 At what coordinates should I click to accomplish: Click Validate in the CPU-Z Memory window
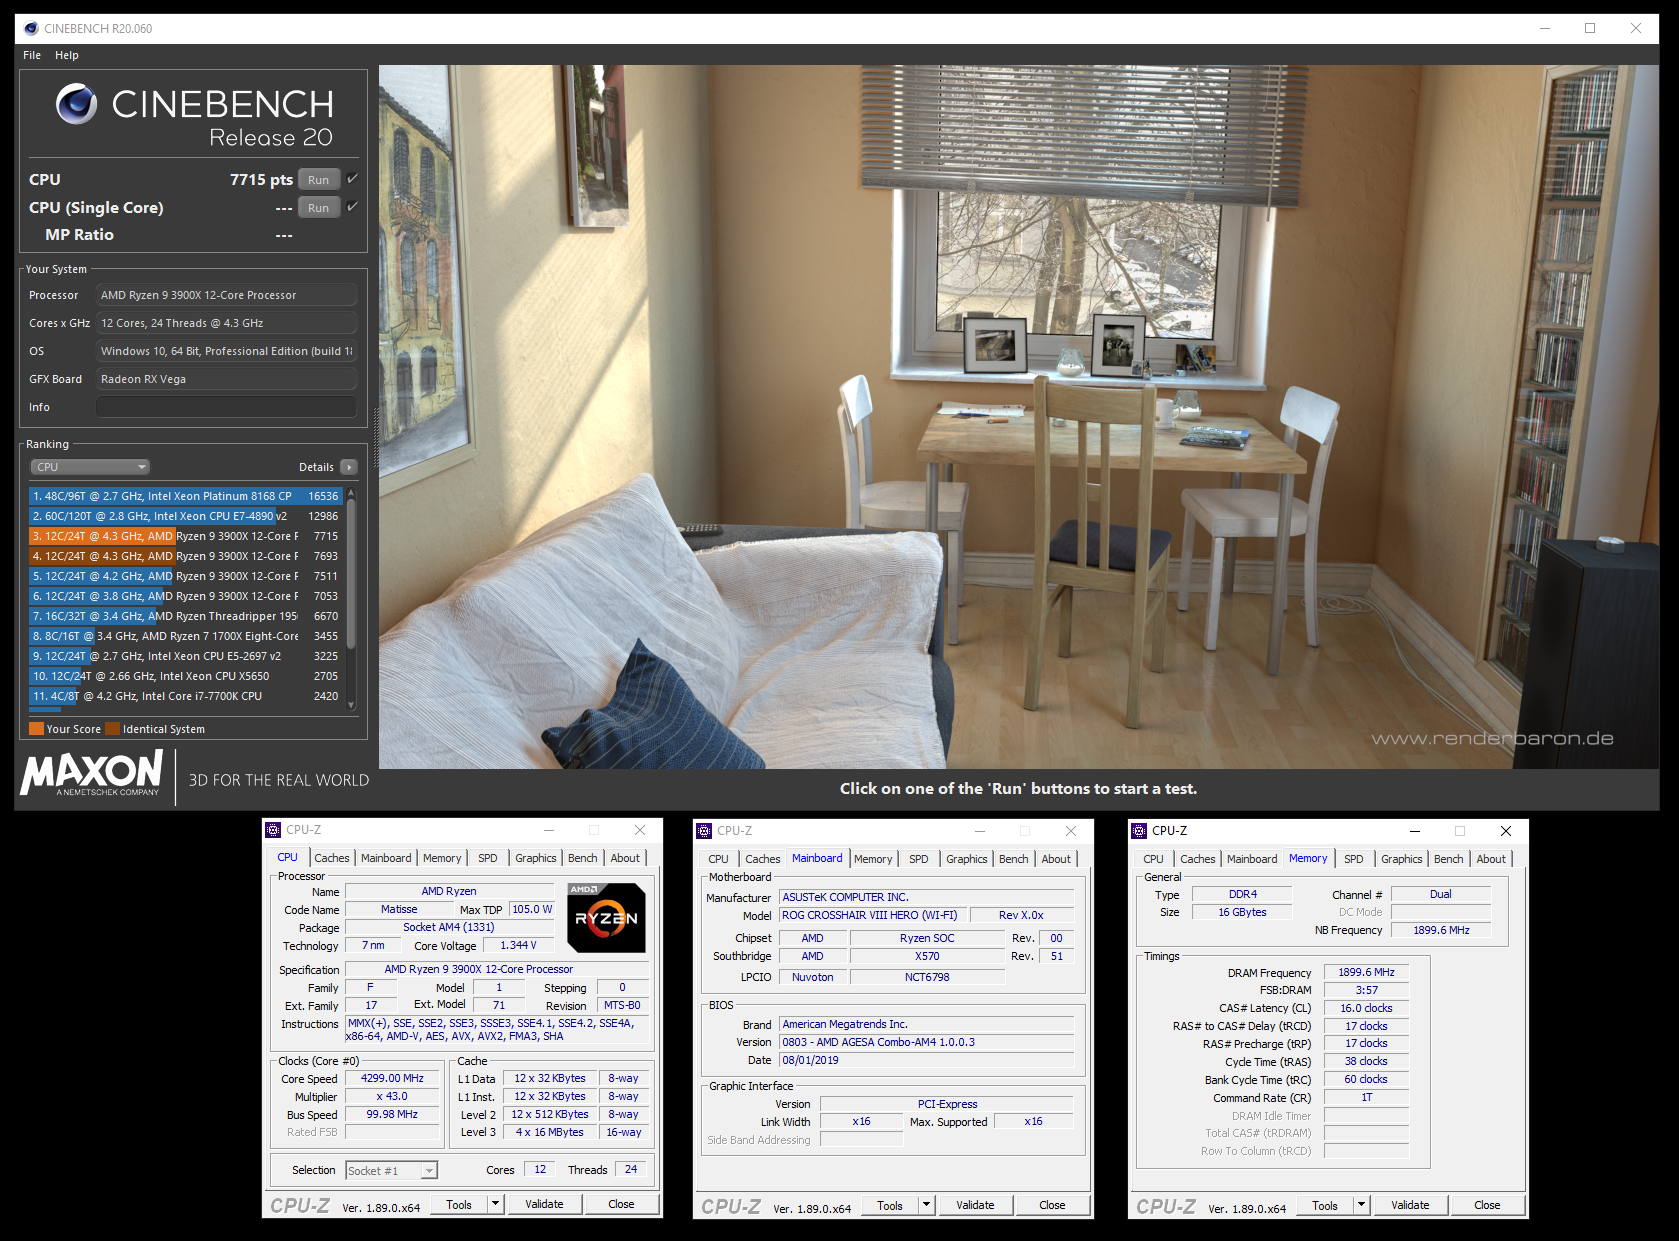1410,1205
